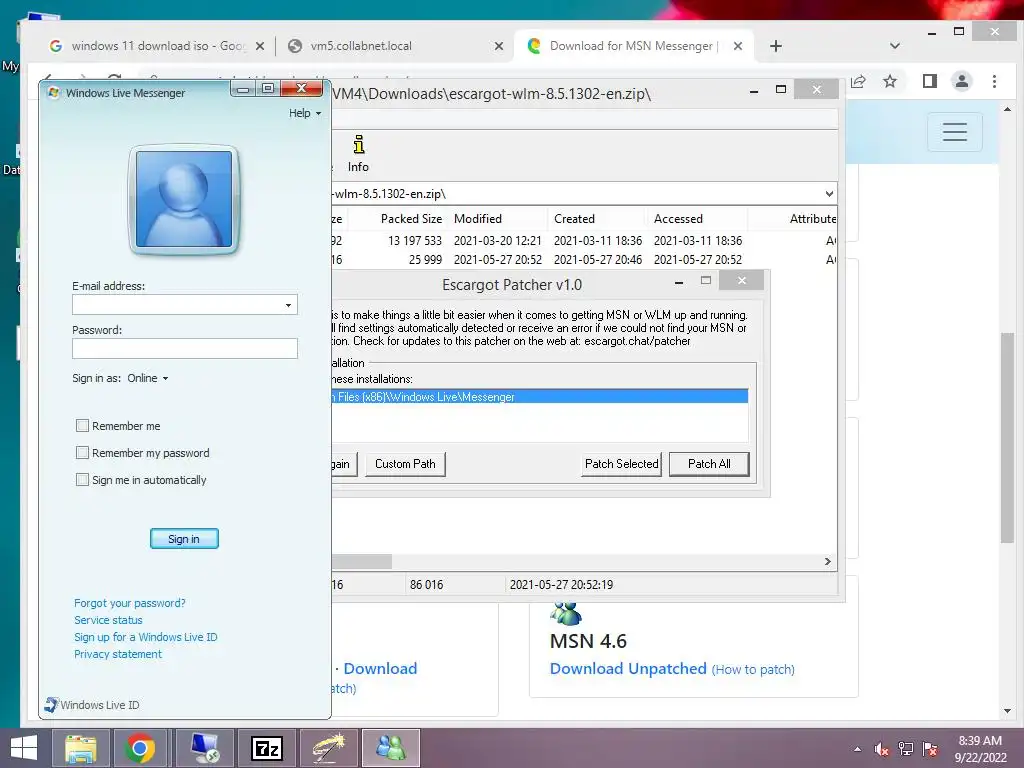Open Forgot your password link

pyautogui.click(x=130, y=603)
